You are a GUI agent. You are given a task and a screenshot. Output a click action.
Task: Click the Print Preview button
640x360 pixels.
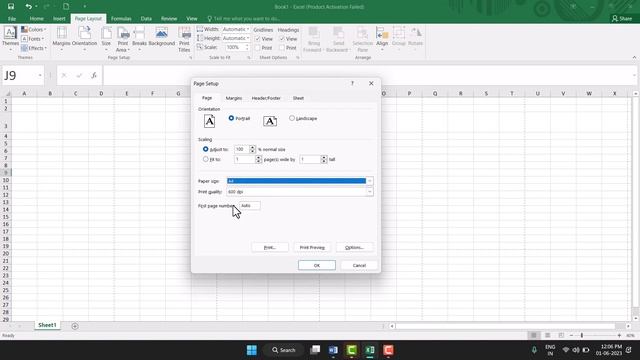tap(312, 247)
